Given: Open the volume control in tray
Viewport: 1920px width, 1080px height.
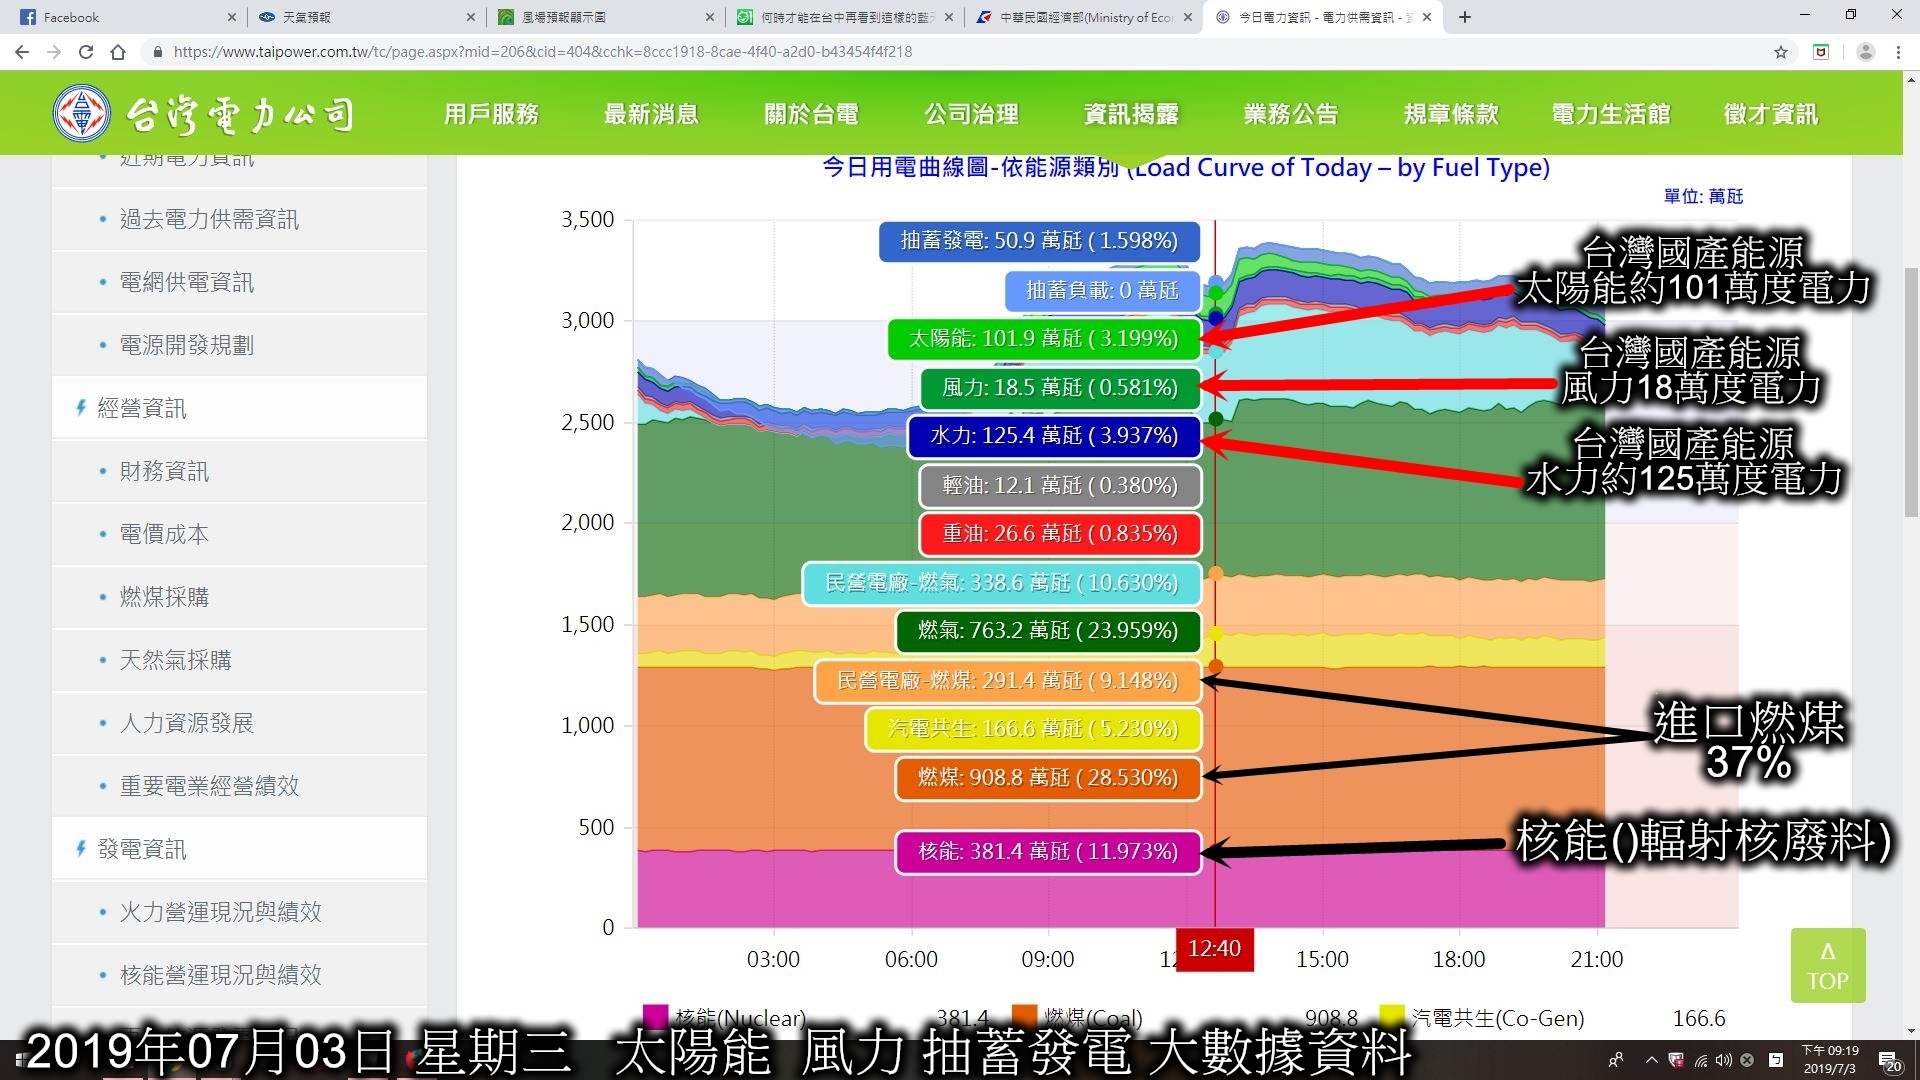Looking at the screenshot, I should 1724,1060.
